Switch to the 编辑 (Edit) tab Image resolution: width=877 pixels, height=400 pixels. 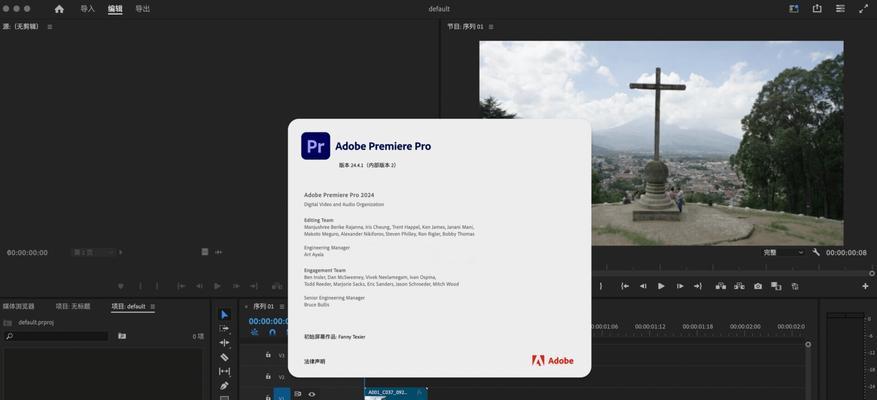(x=115, y=9)
